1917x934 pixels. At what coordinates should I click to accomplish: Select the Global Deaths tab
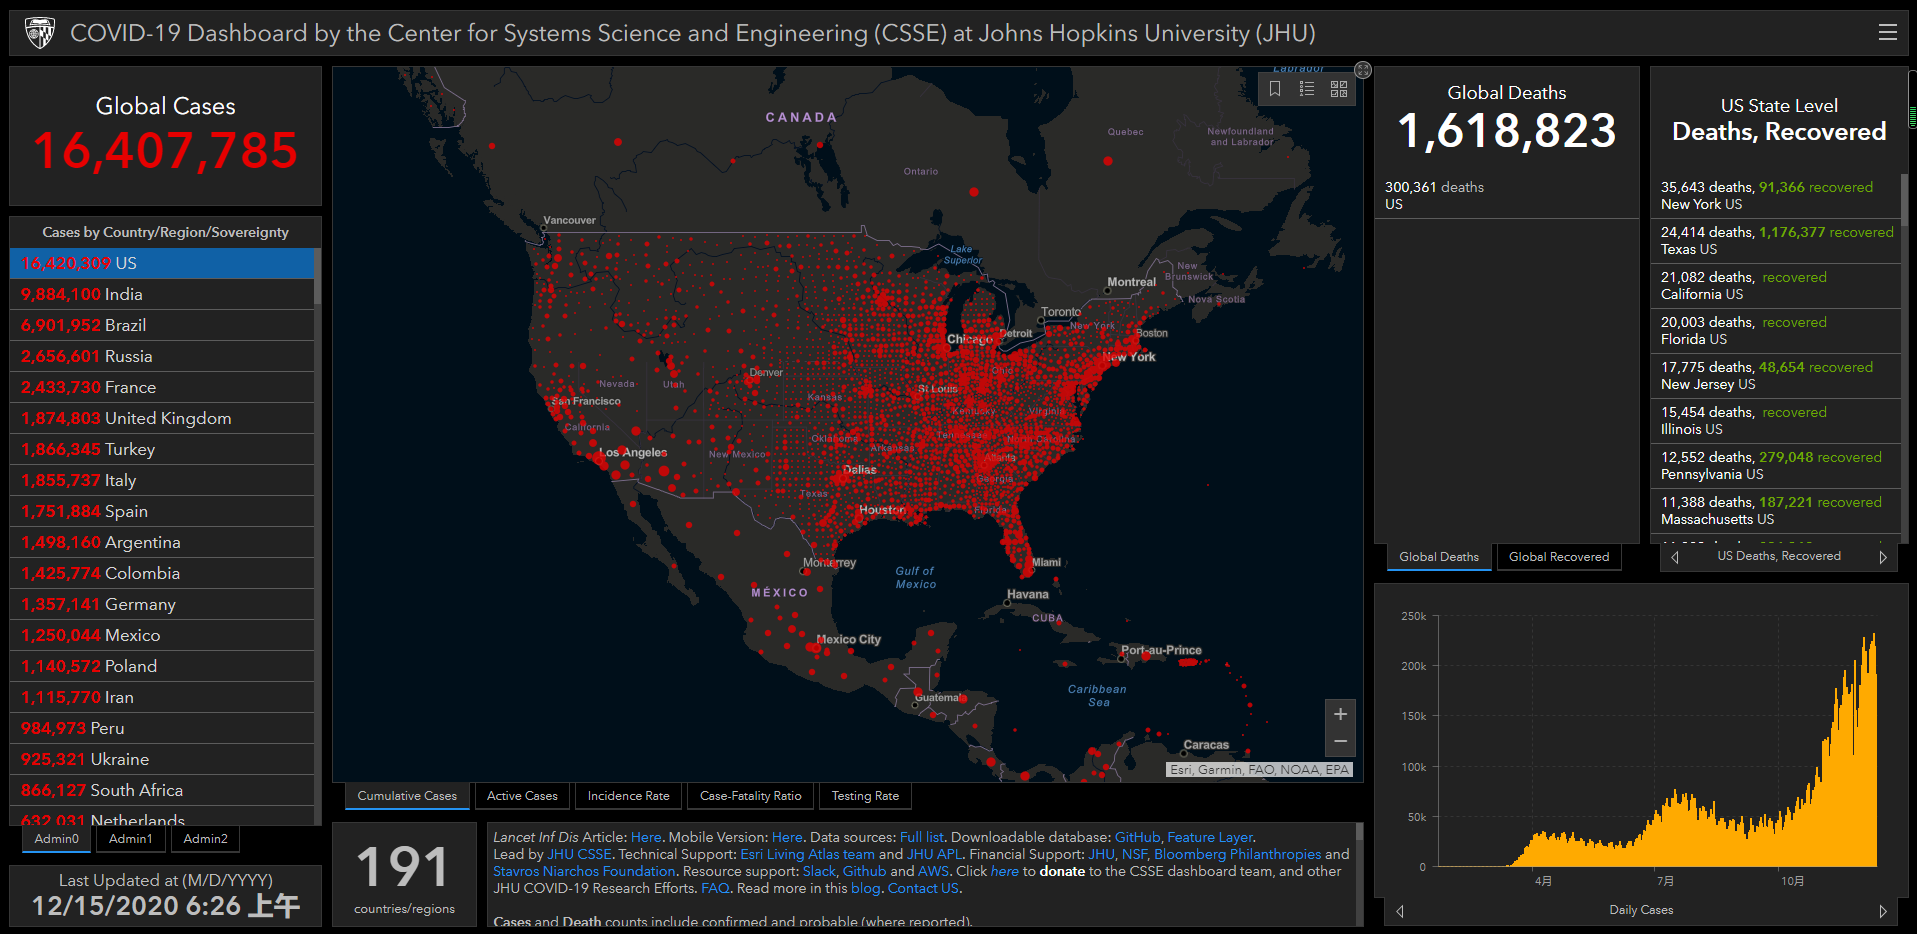[1439, 557]
